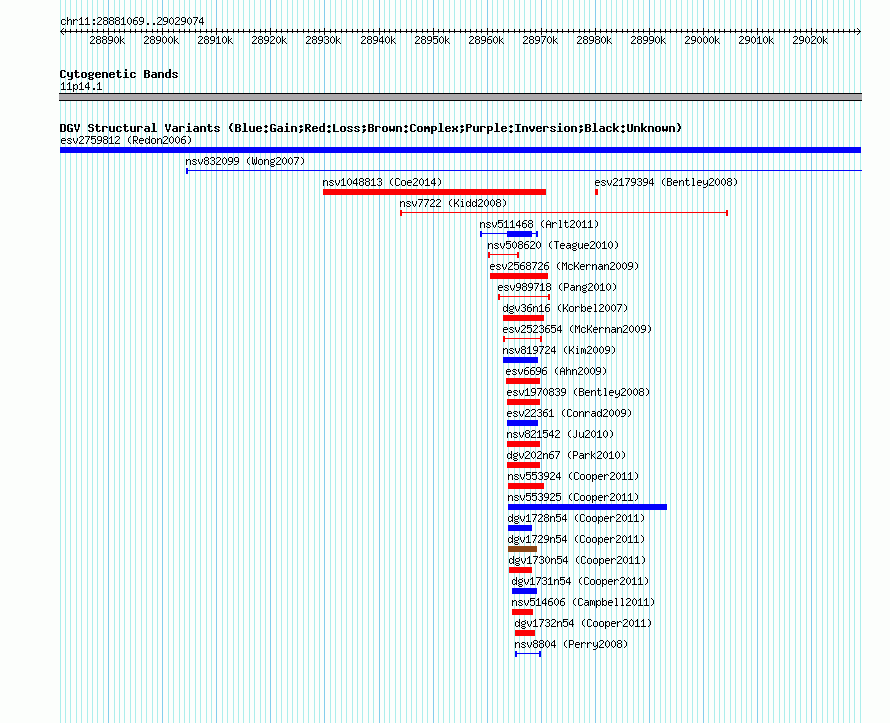The image size is (890, 723).
Task: Click the nsv514606 (Campbell2011) label
Action: 583,602
